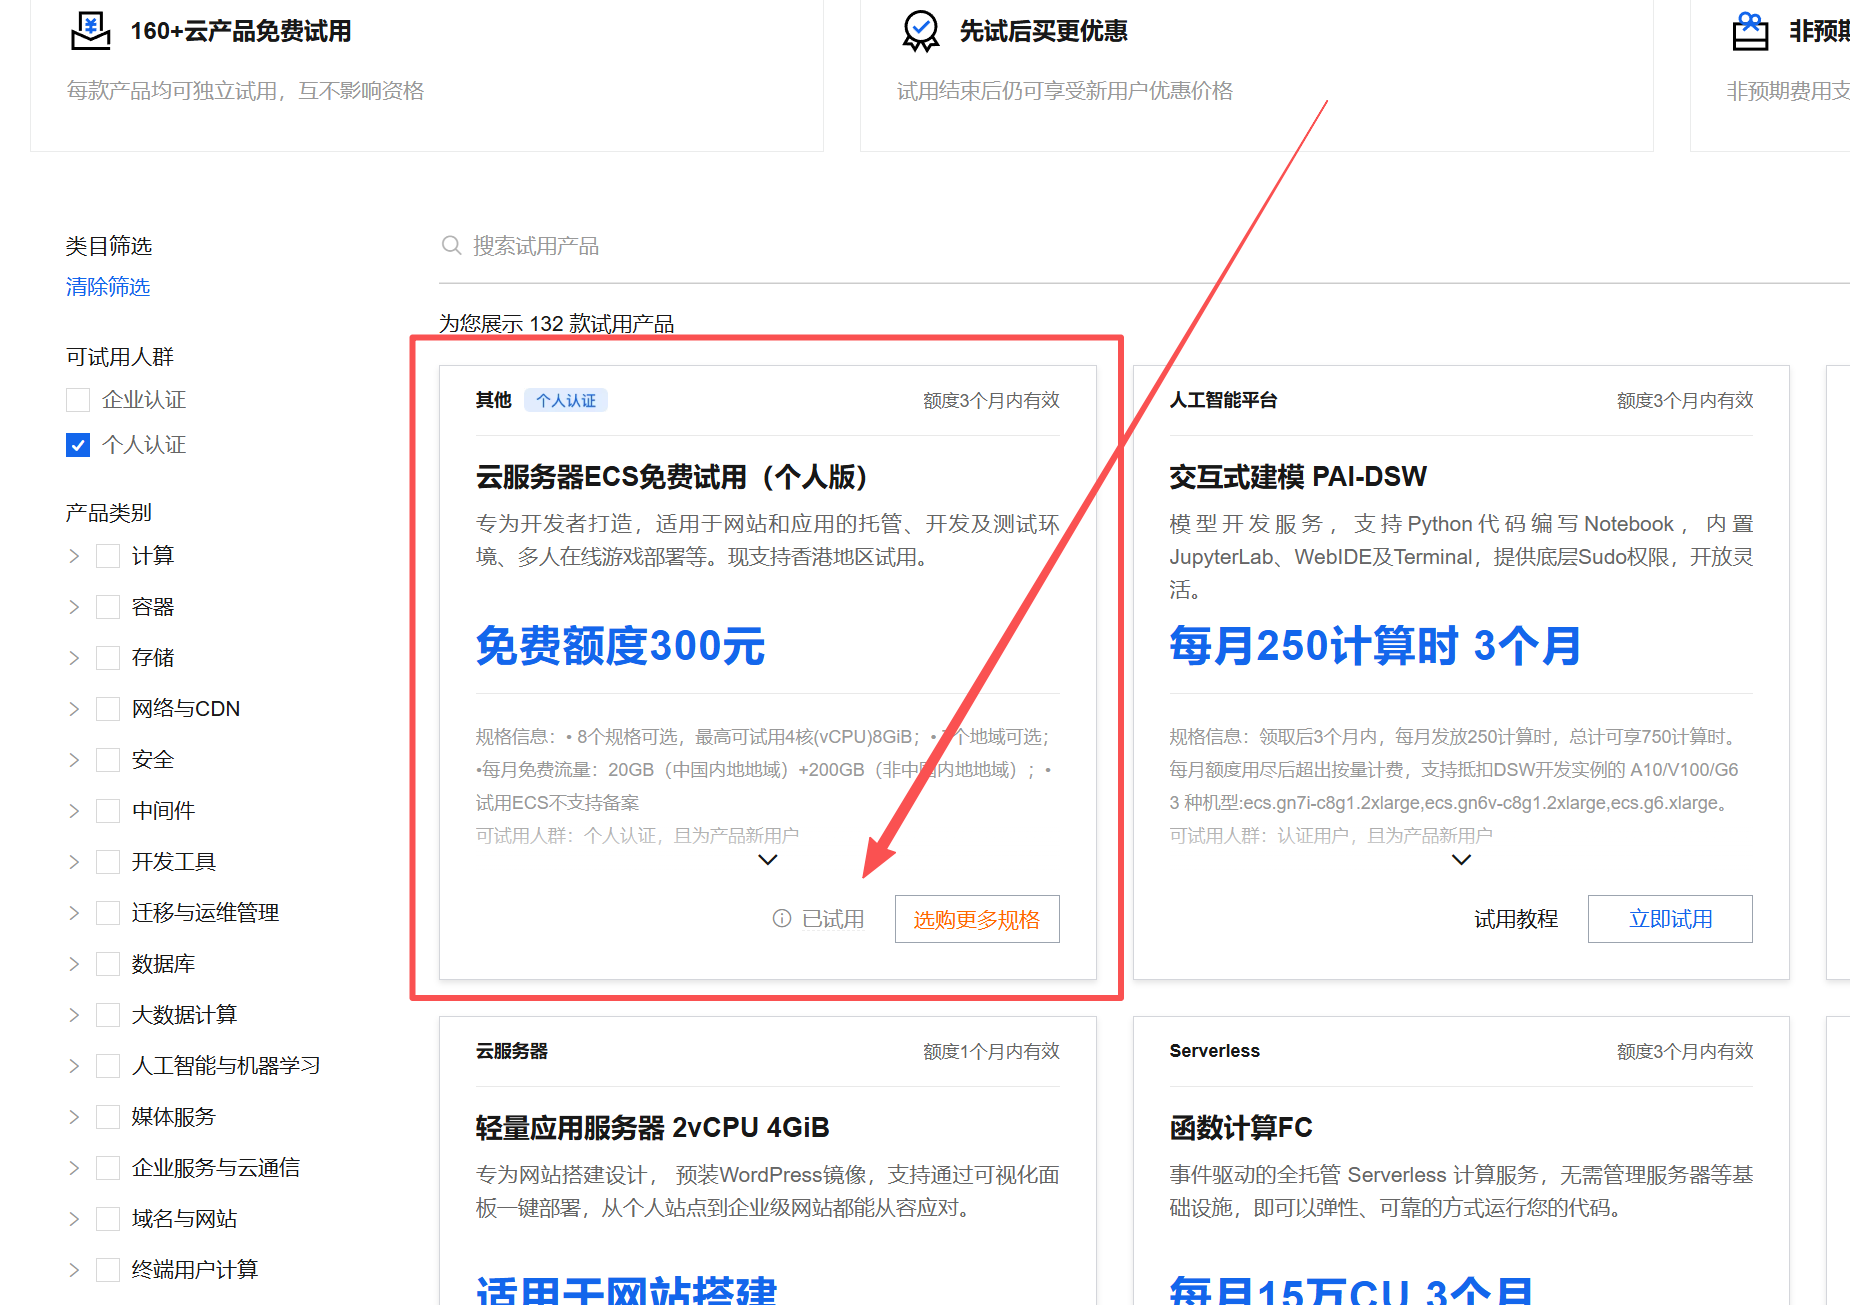Expand the 网络与CDN category chevron
This screenshot has width=1850, height=1305.
point(74,709)
